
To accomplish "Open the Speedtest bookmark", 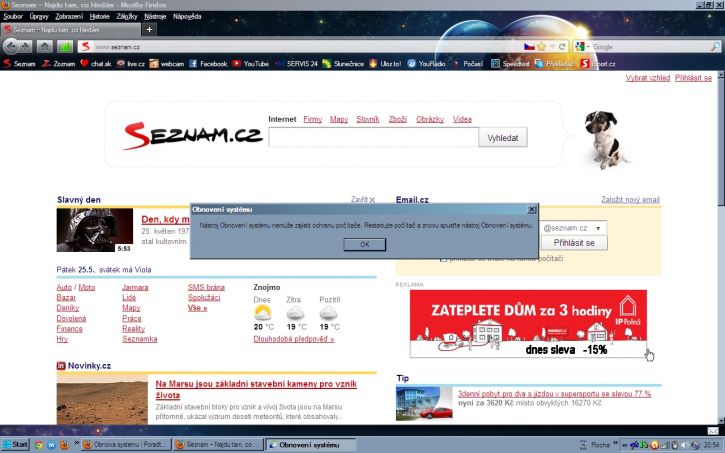I will pyautogui.click(x=510, y=64).
